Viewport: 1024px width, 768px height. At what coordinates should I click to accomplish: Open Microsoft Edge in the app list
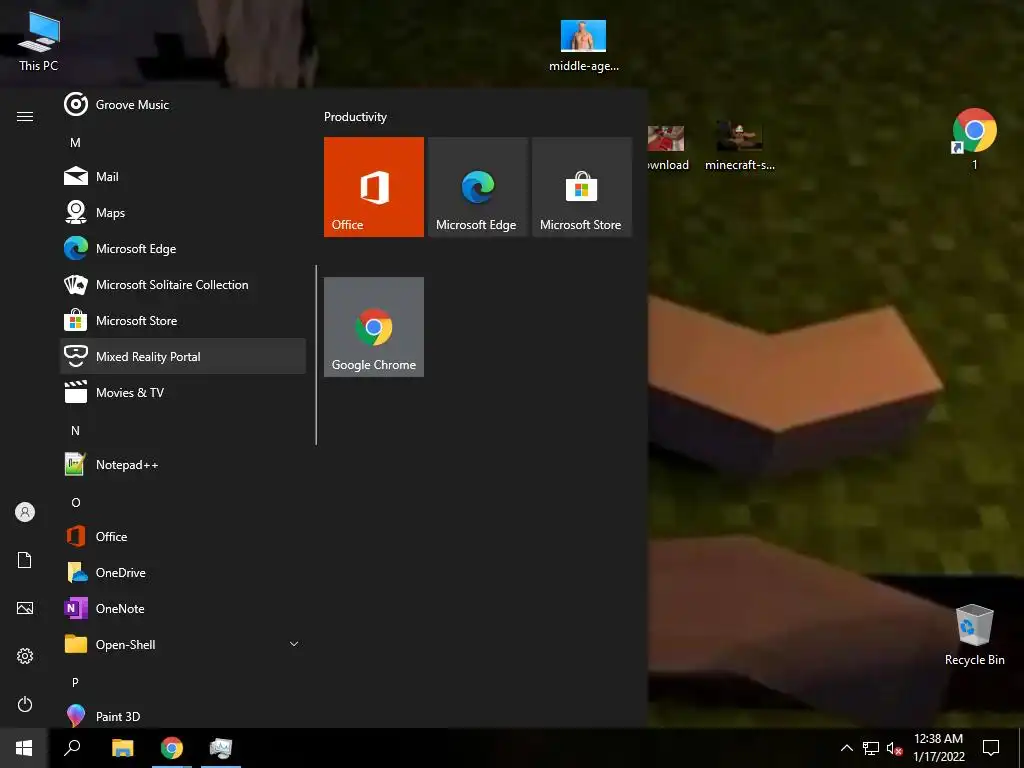pyautogui.click(x=183, y=248)
